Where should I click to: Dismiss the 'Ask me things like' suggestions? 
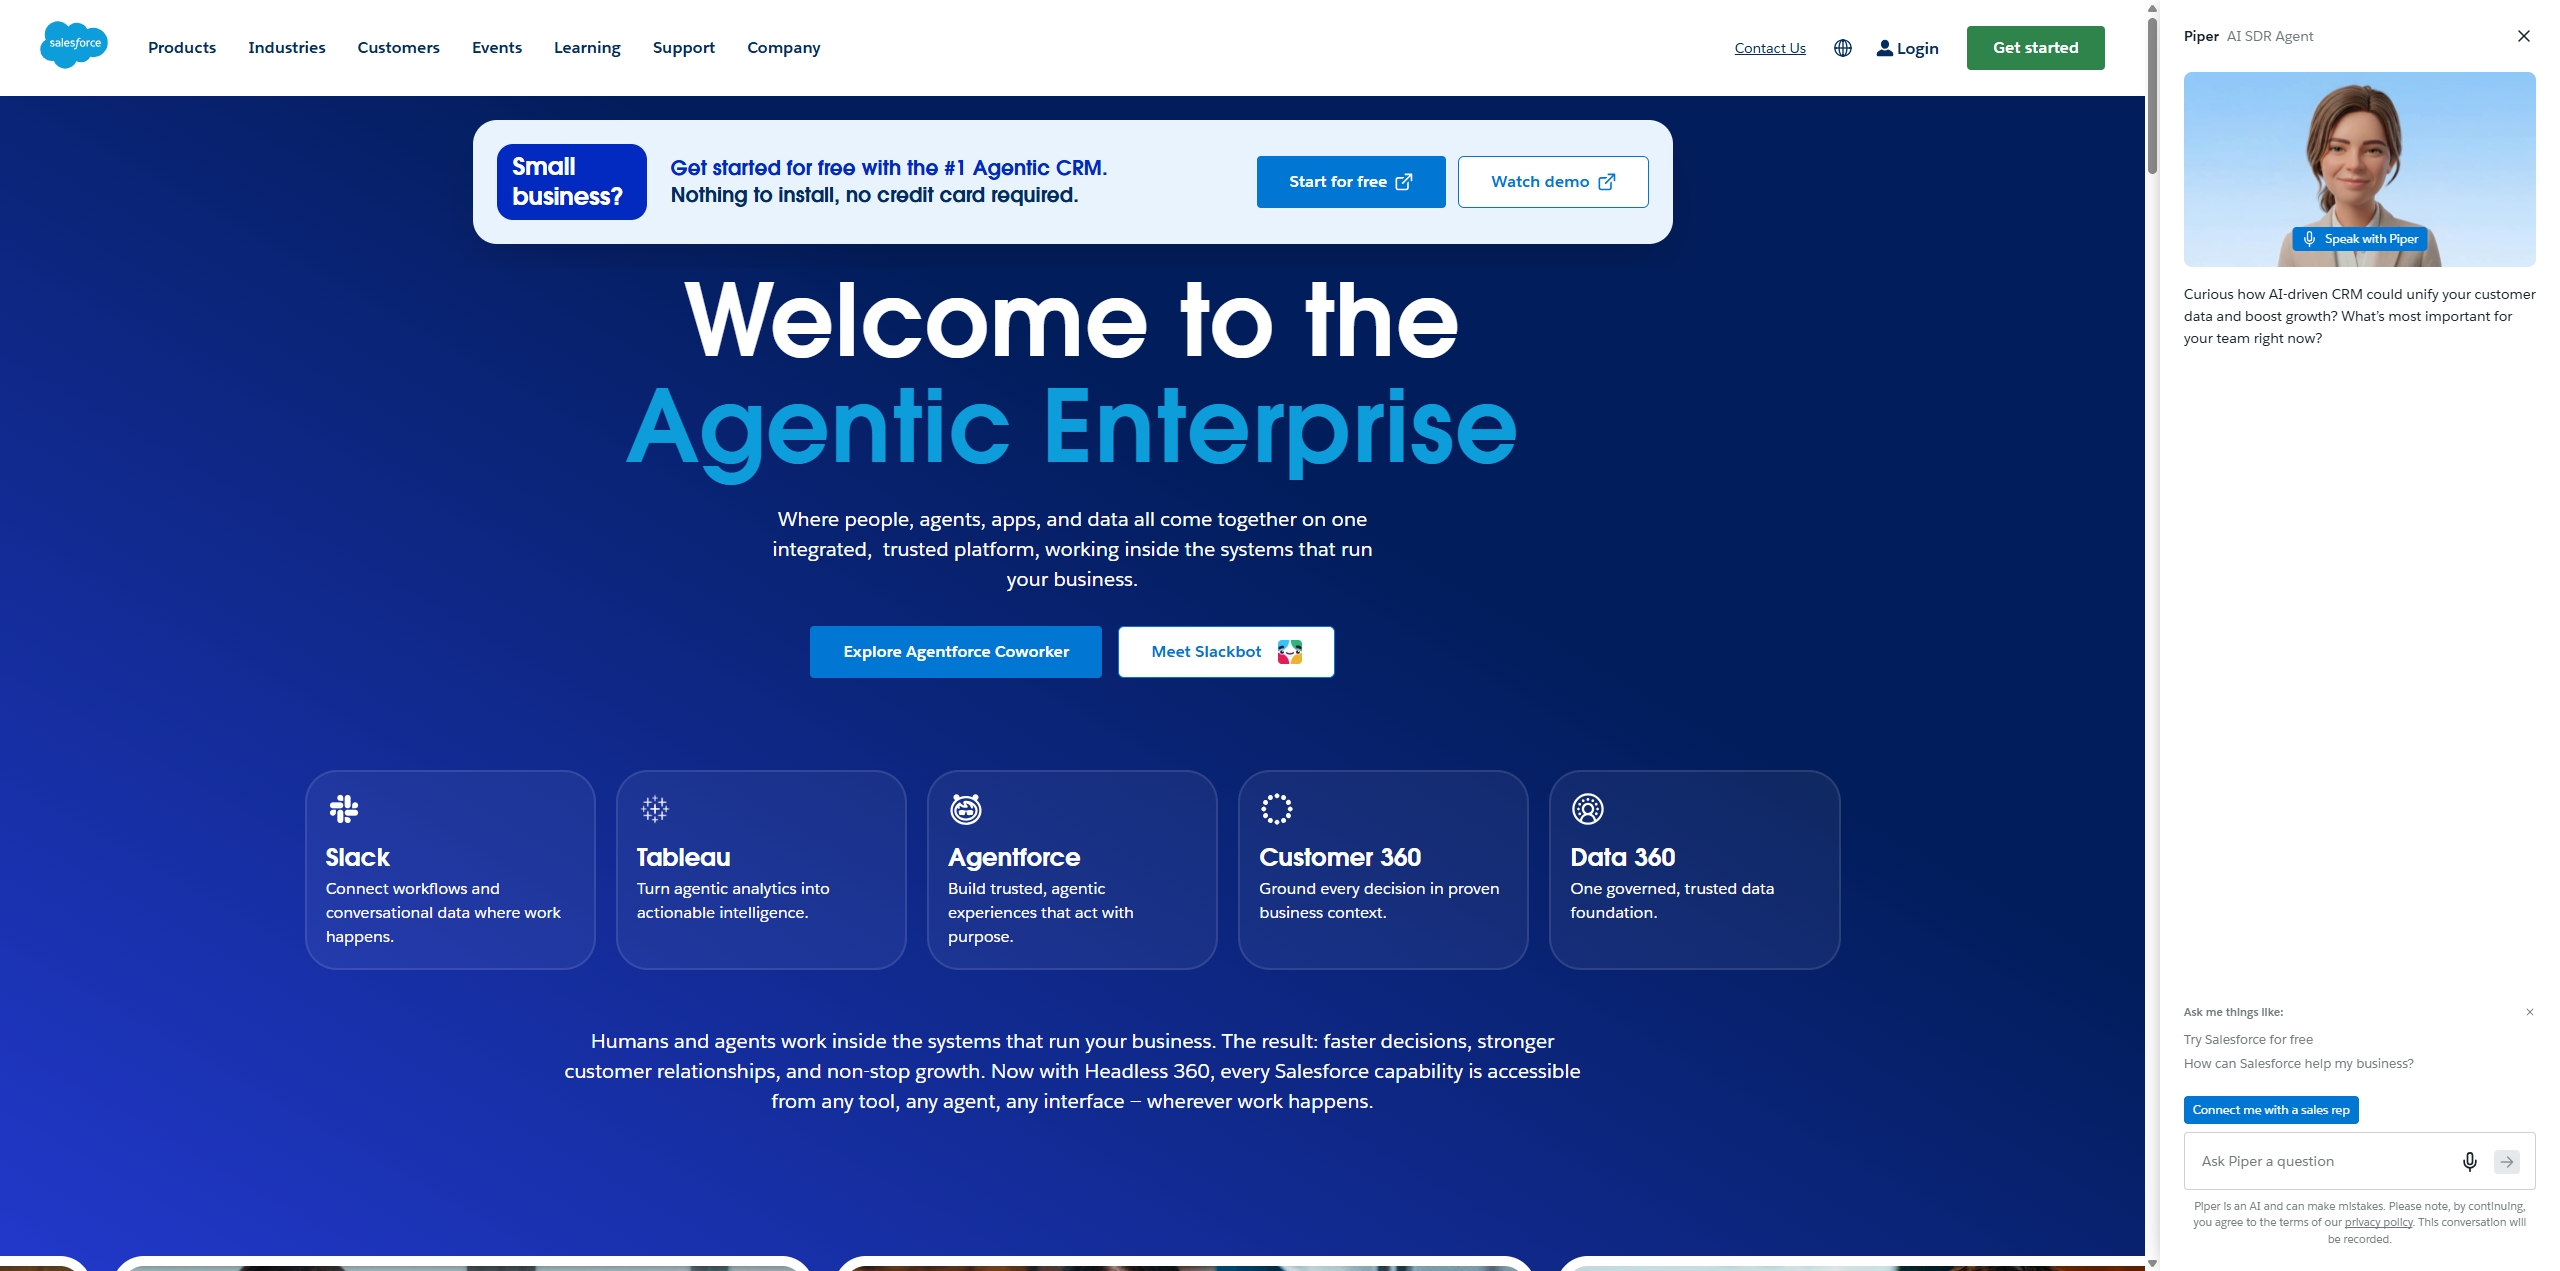coord(2530,1012)
